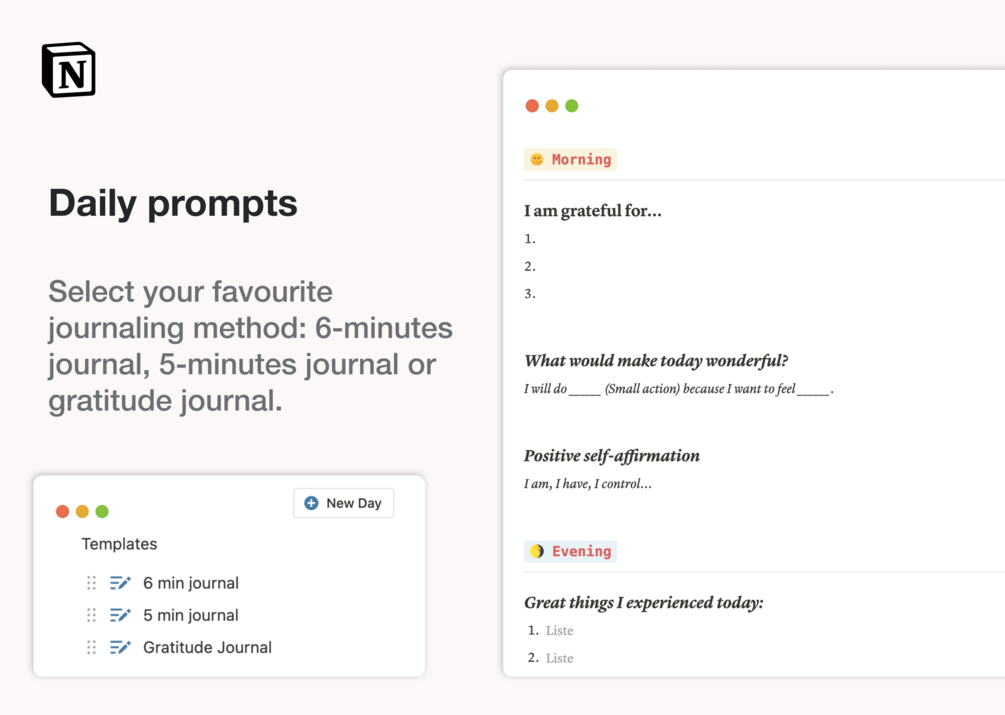Grab the 6 min journal drag handle
Image resolution: width=1005 pixels, height=715 pixels.
click(x=91, y=583)
